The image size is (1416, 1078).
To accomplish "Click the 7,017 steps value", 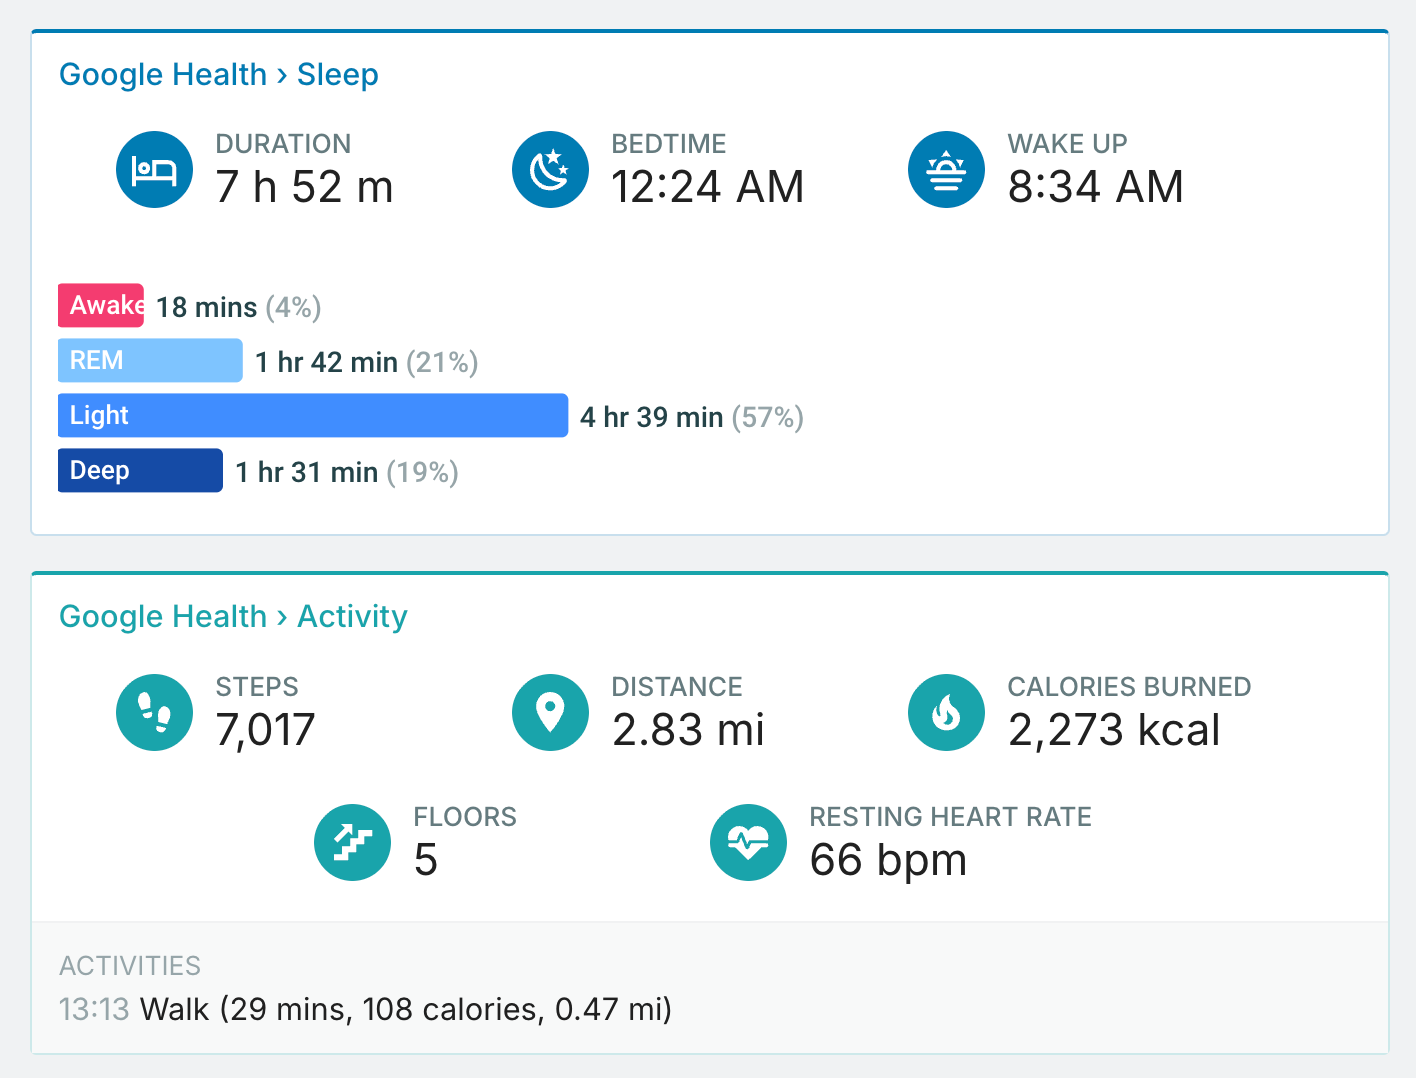I will point(266,730).
